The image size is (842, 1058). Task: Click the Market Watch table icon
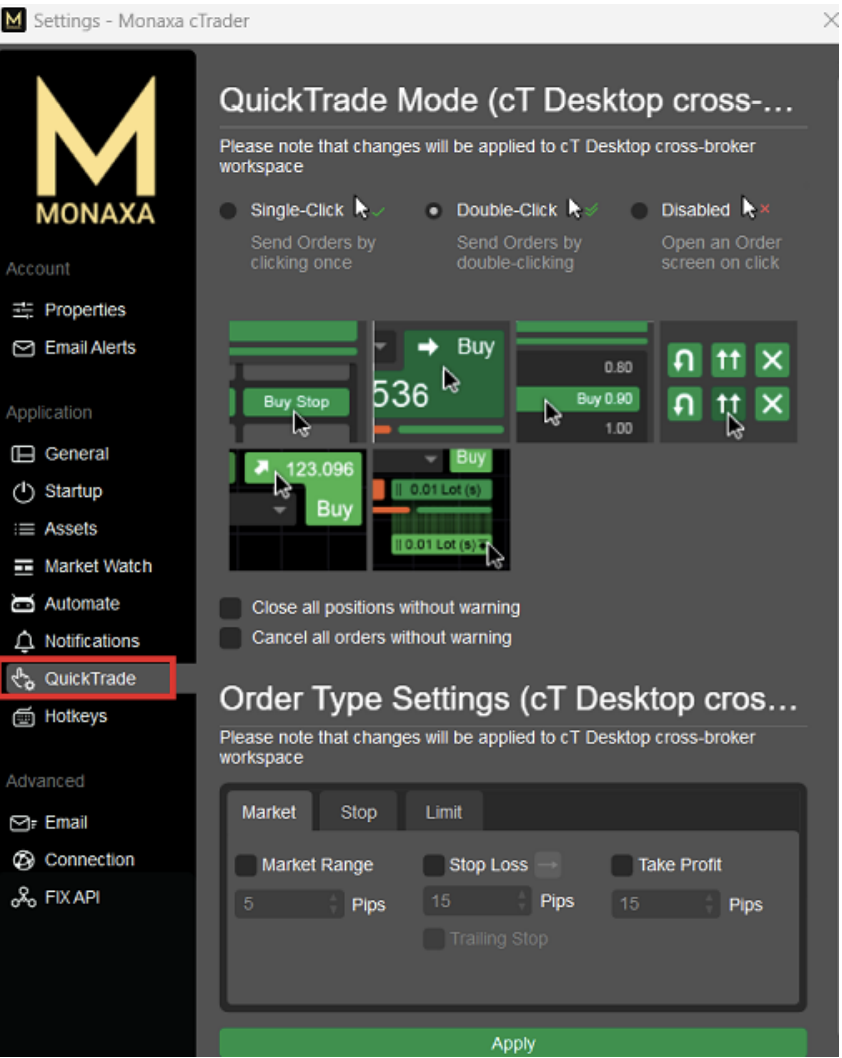pos(23,567)
